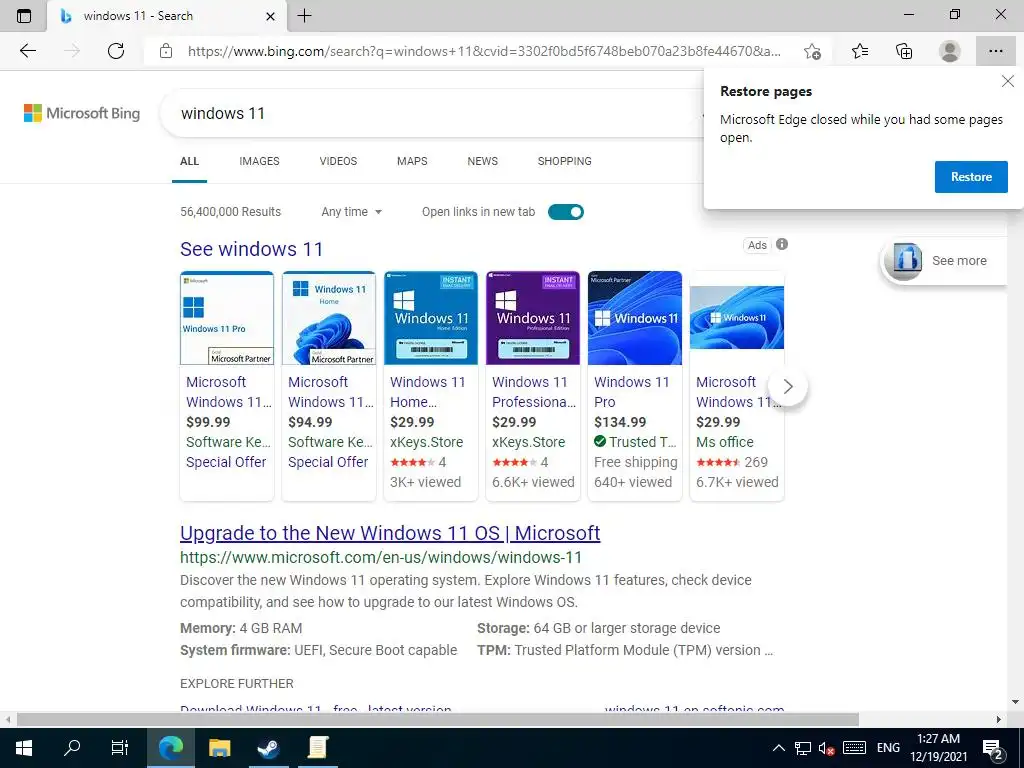Screen dimensions: 1024x768
Task: Open the Favorites list
Action: point(860,51)
